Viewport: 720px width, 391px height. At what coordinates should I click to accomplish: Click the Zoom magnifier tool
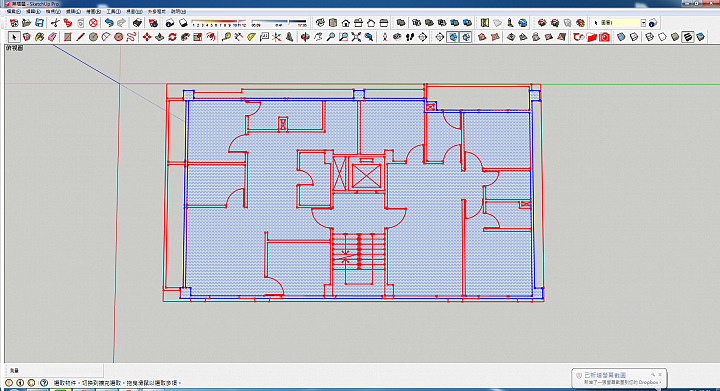[331, 37]
